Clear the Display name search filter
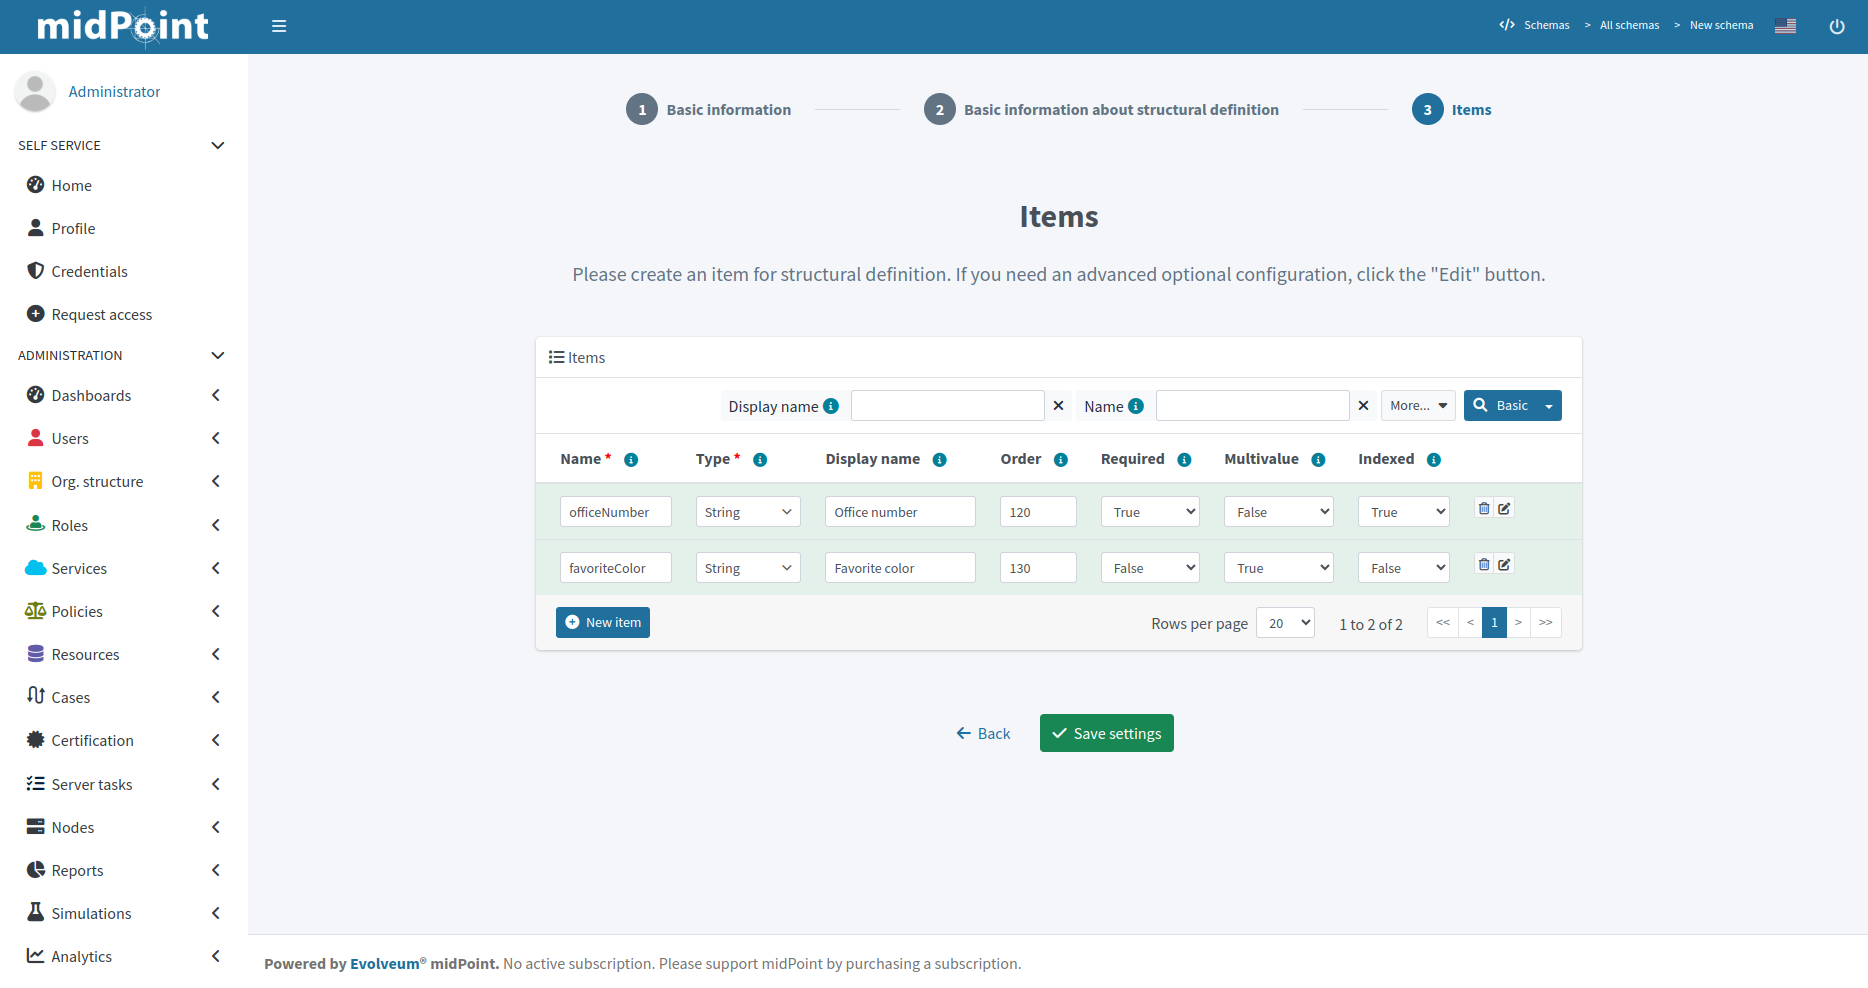This screenshot has width=1868, height=988. click(x=1058, y=406)
